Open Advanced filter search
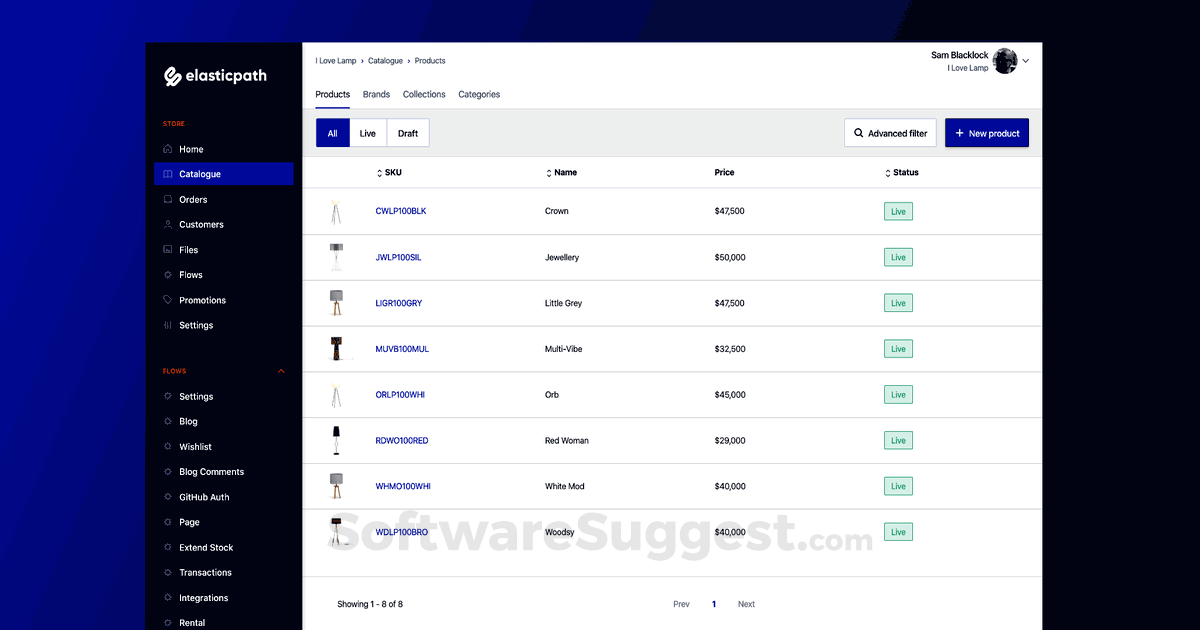1200x630 pixels. [x=890, y=132]
